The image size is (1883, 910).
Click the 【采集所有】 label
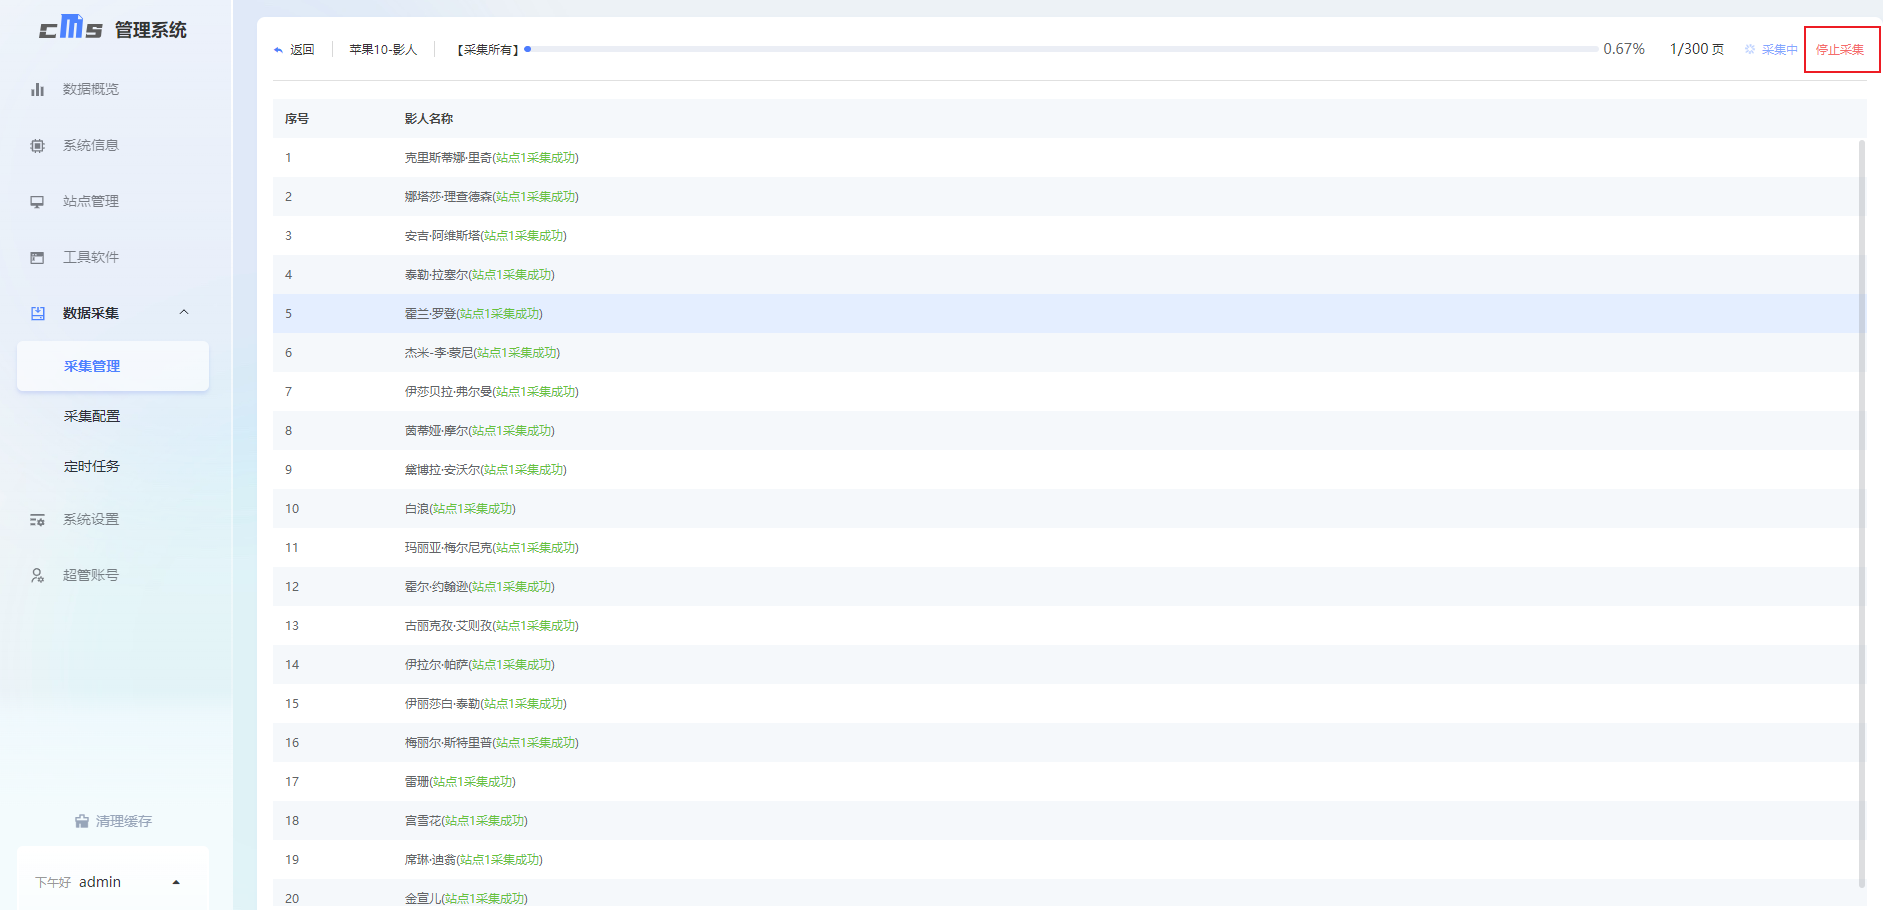(487, 49)
